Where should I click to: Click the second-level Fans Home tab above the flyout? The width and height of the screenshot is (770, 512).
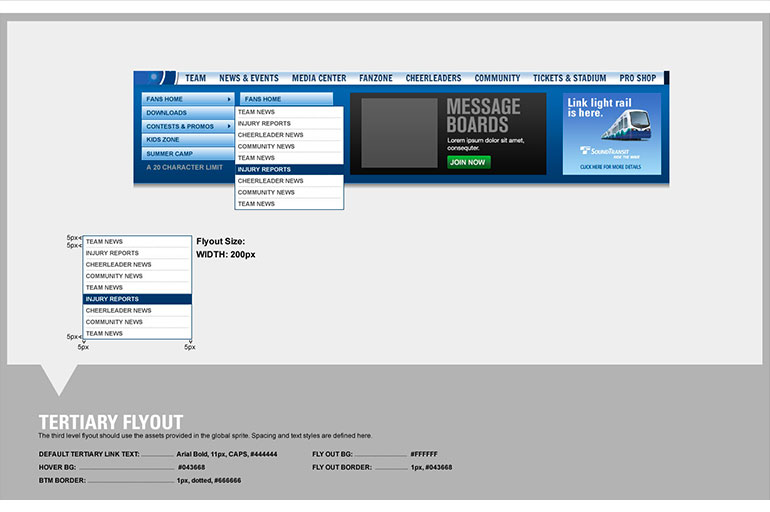pyautogui.click(x=285, y=99)
